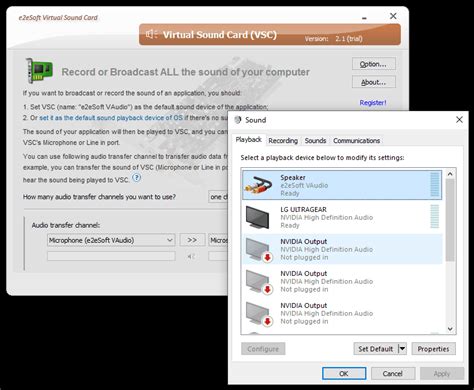Click the Properties button
Screen dimensions: 474x390
(433, 349)
